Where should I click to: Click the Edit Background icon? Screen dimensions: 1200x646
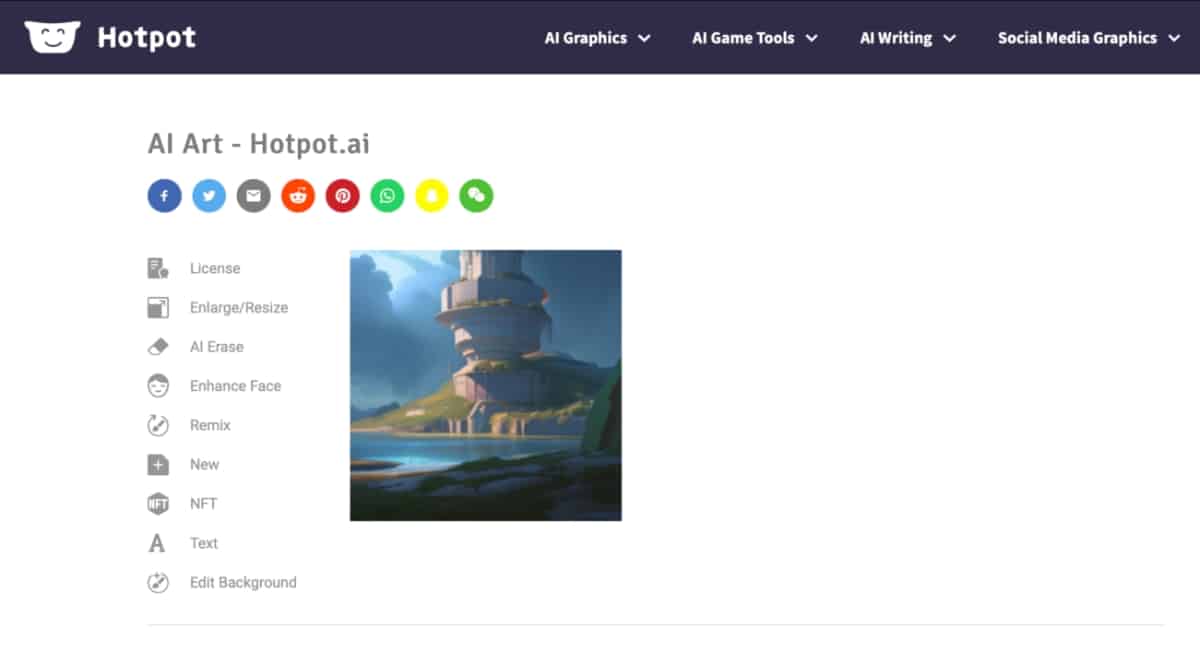[158, 582]
